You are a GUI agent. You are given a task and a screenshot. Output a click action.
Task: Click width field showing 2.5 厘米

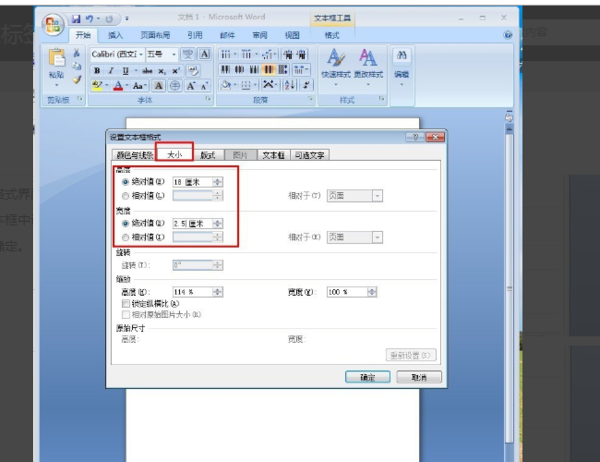(192, 224)
